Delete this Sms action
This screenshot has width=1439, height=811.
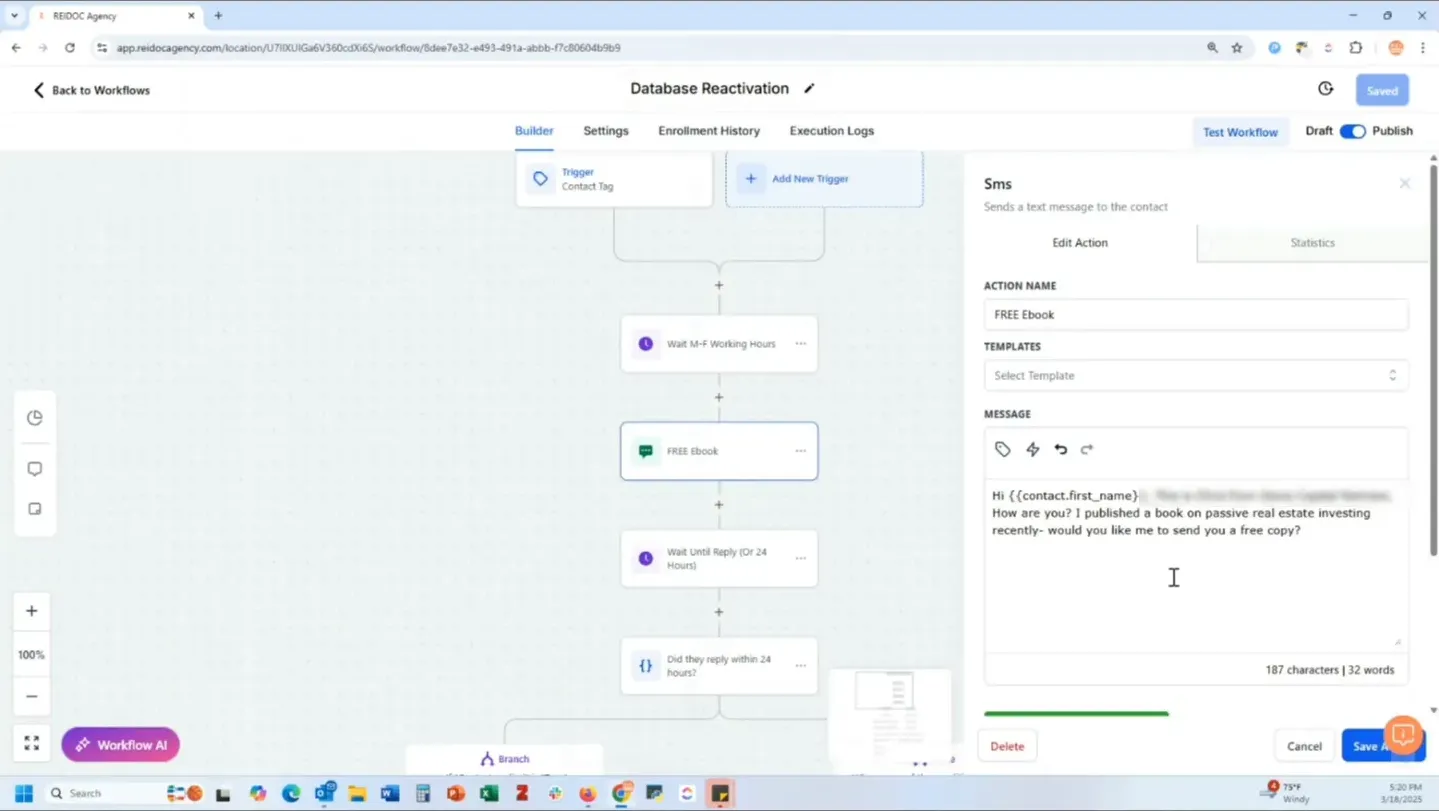point(1007,747)
